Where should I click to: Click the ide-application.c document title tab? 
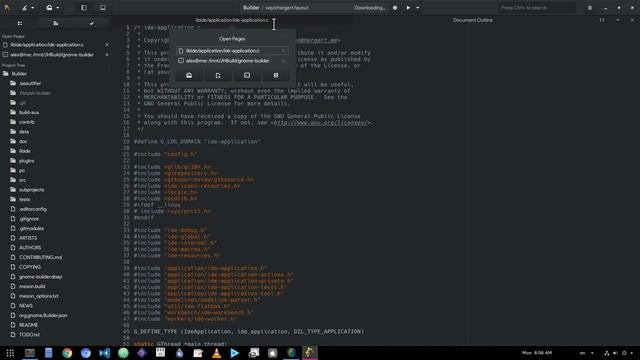[x=232, y=20]
